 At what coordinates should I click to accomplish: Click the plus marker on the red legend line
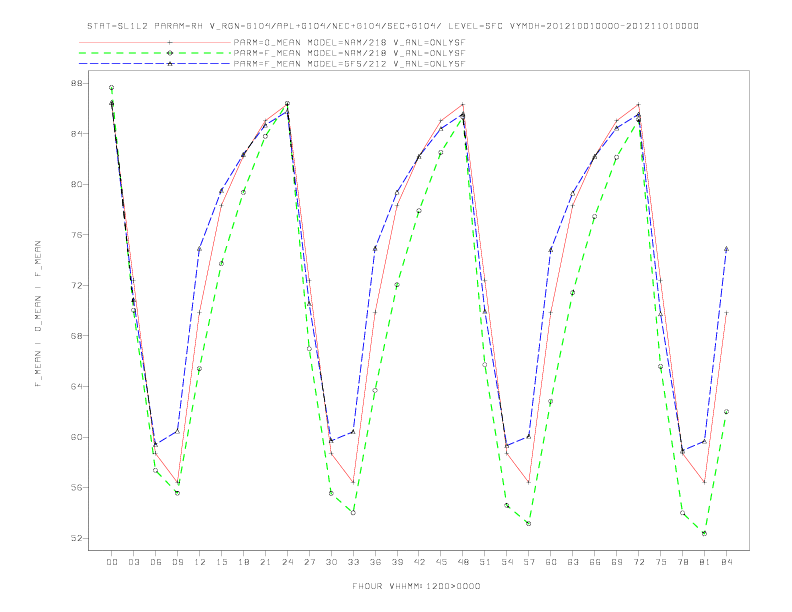(170, 42)
